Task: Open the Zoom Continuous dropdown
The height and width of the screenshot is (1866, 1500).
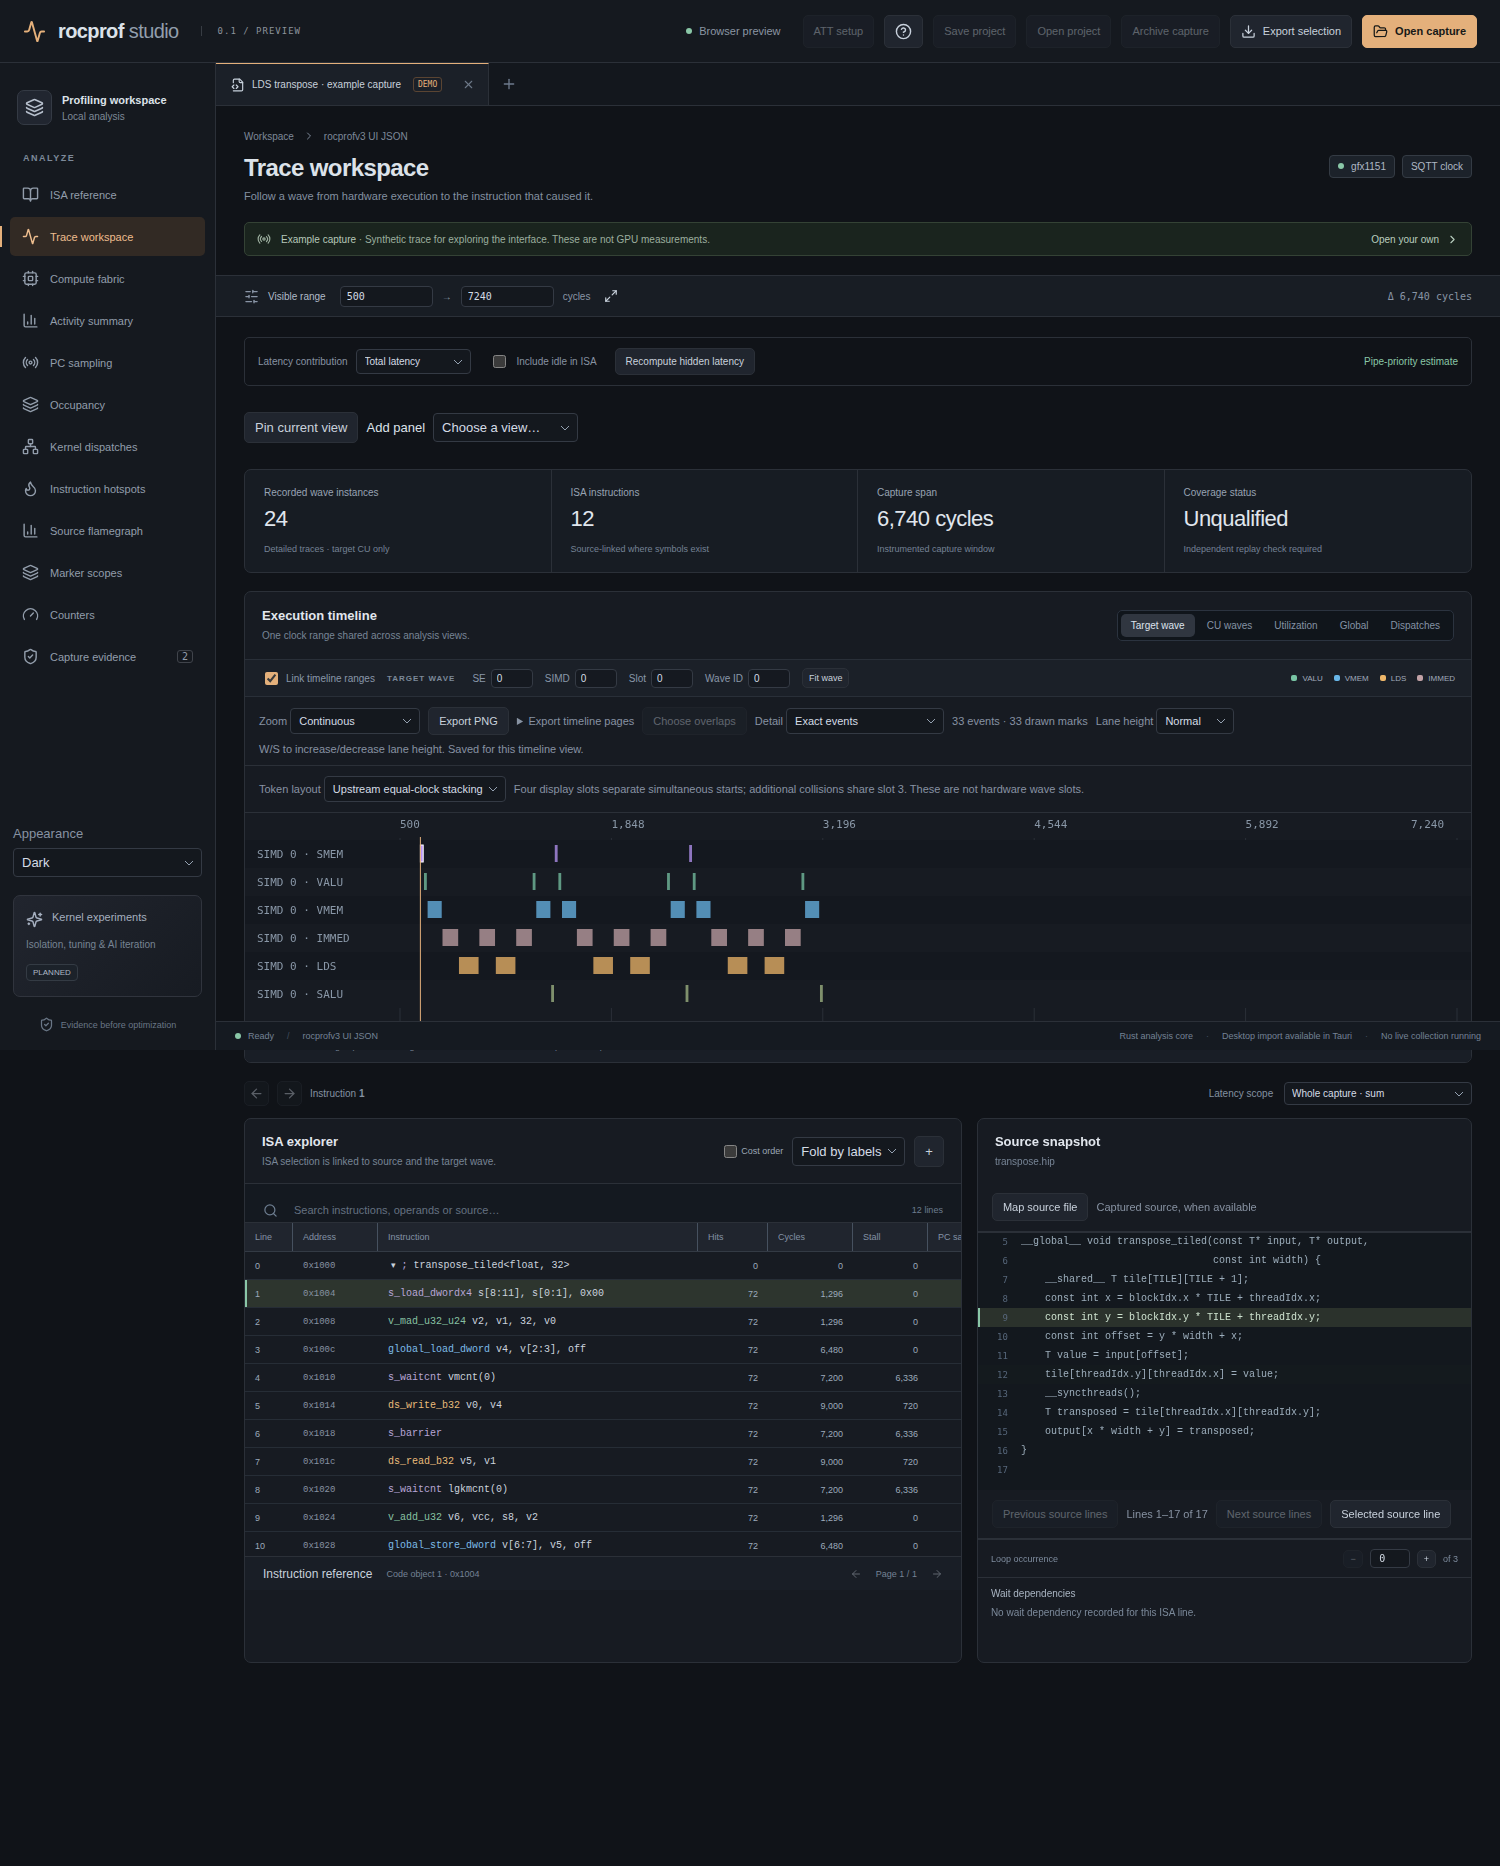Action: coord(355,721)
